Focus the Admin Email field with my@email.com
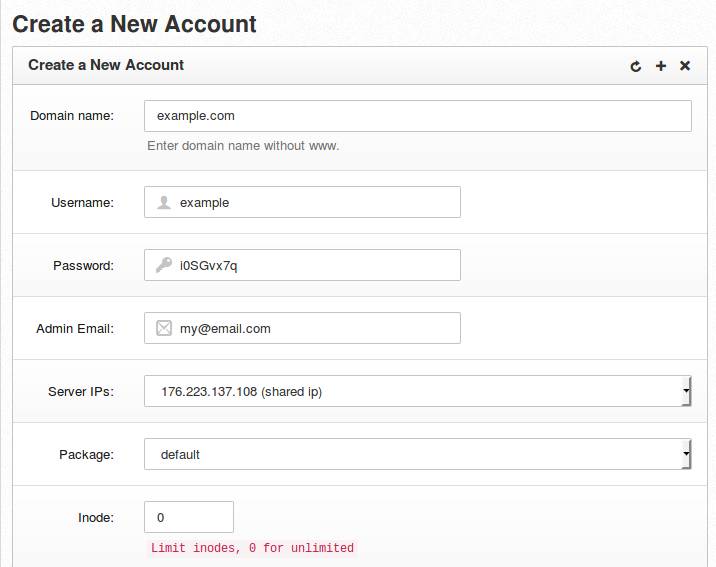The width and height of the screenshot is (716, 567). (302, 328)
